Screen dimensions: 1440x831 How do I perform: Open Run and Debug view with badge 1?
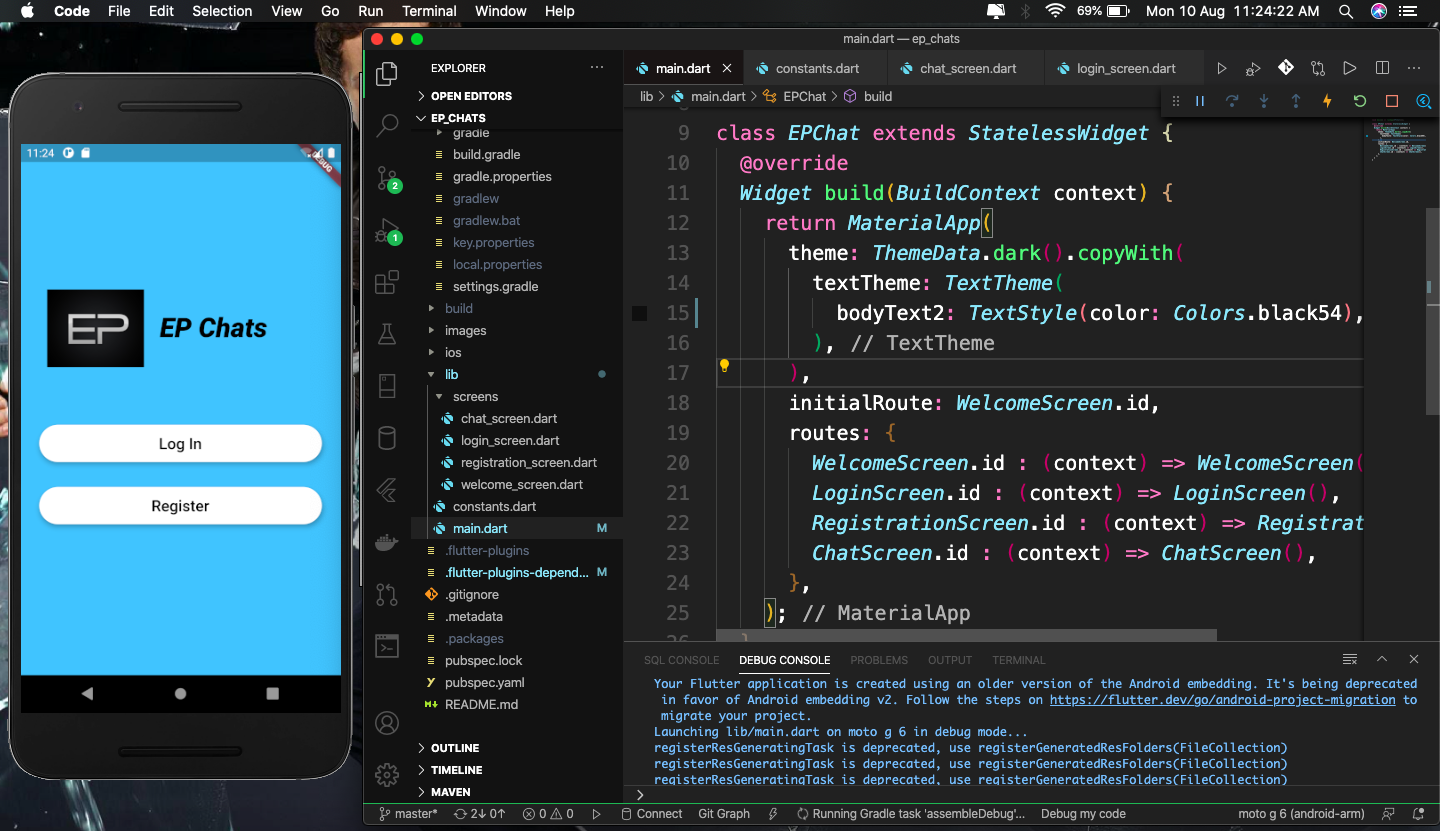tap(387, 231)
